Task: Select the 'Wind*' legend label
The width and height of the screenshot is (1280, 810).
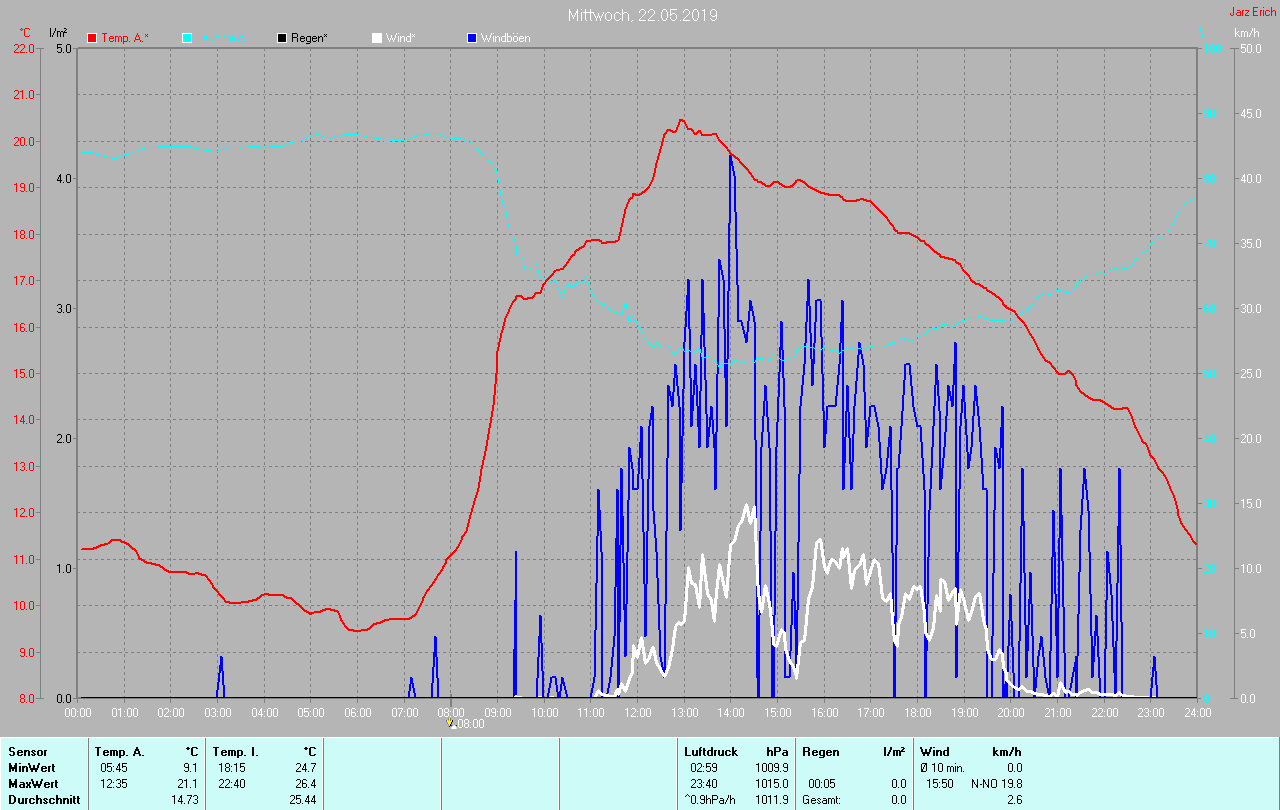Action: point(401,38)
